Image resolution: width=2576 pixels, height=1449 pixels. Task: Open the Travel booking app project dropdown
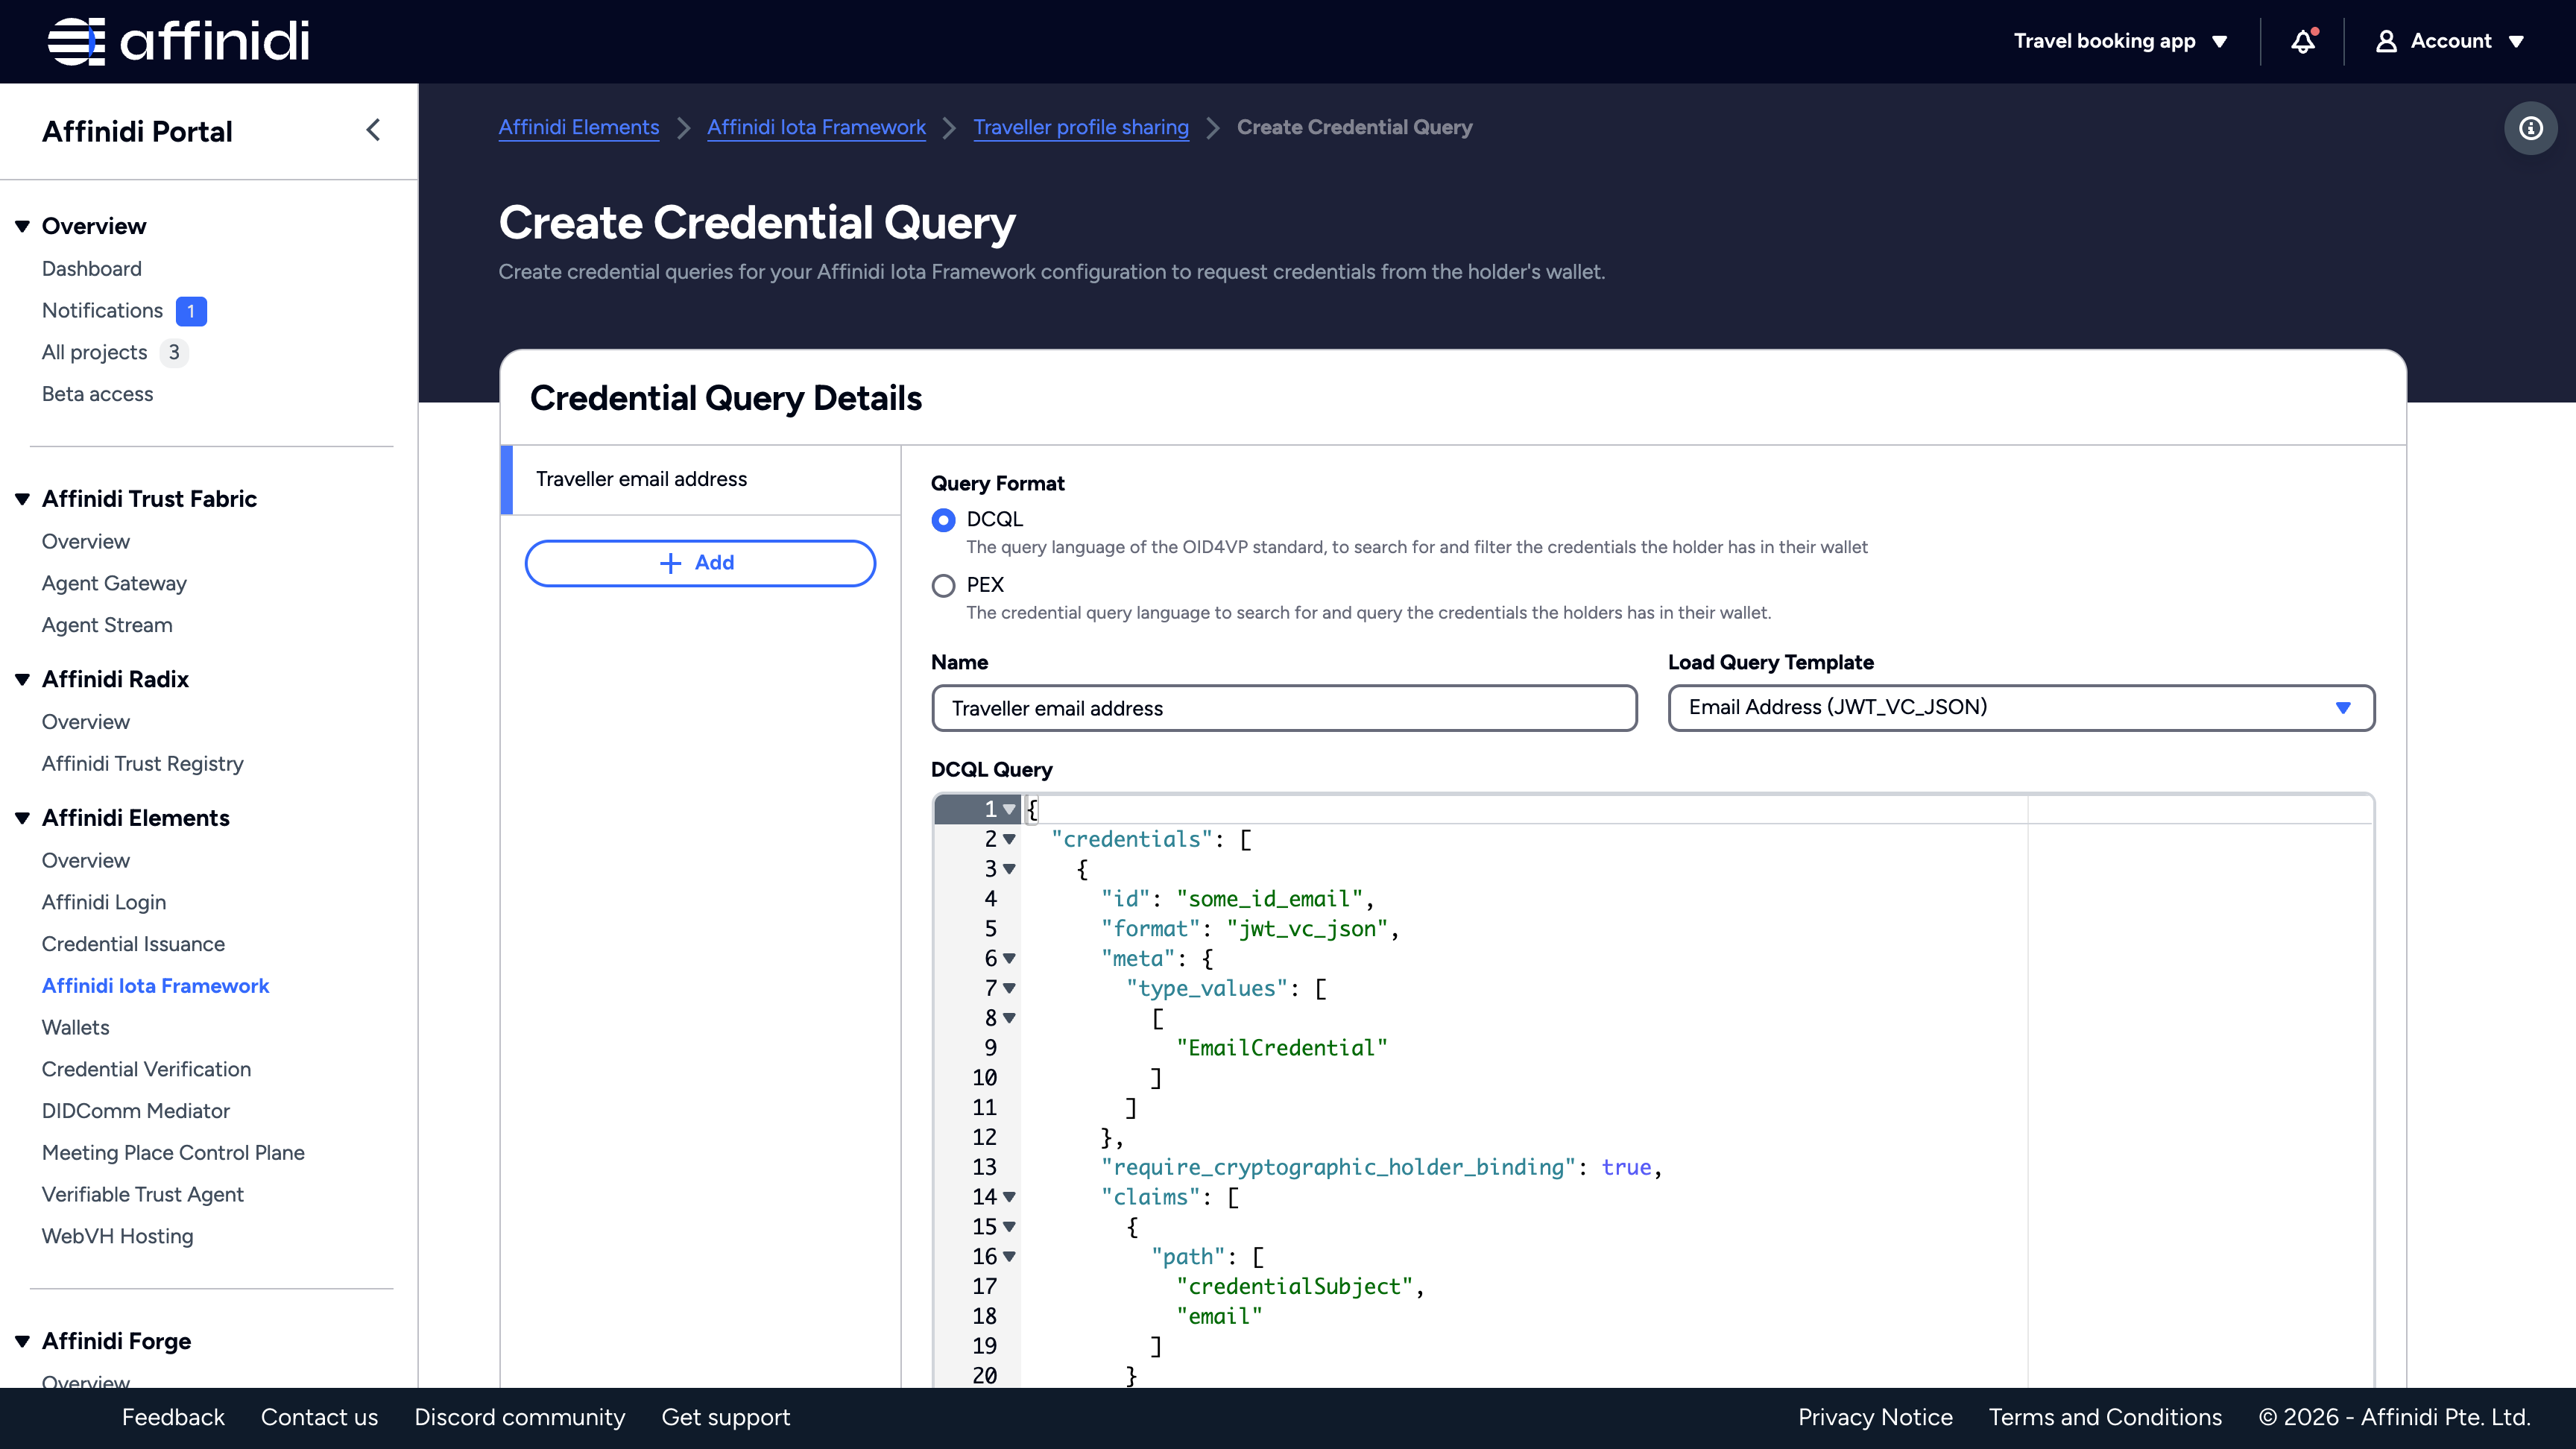point(2120,41)
